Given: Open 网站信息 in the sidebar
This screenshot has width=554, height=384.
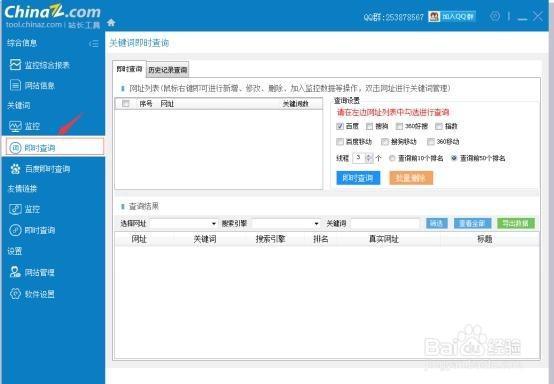Looking at the screenshot, I should click(32, 85).
